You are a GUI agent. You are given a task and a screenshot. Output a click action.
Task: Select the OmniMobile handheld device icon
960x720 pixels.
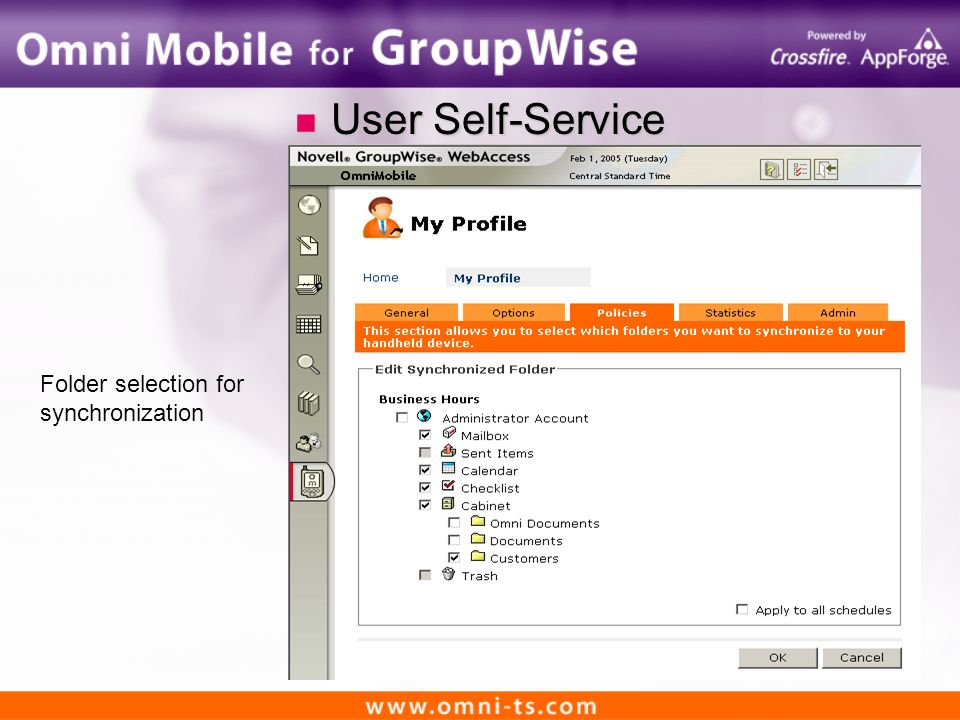(x=312, y=481)
